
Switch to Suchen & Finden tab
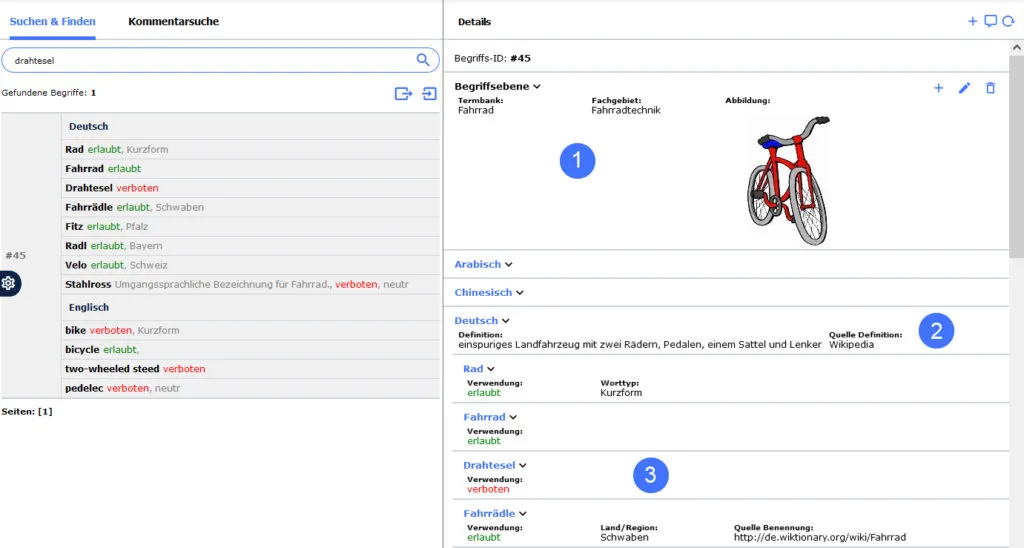pyautogui.click(x=52, y=22)
